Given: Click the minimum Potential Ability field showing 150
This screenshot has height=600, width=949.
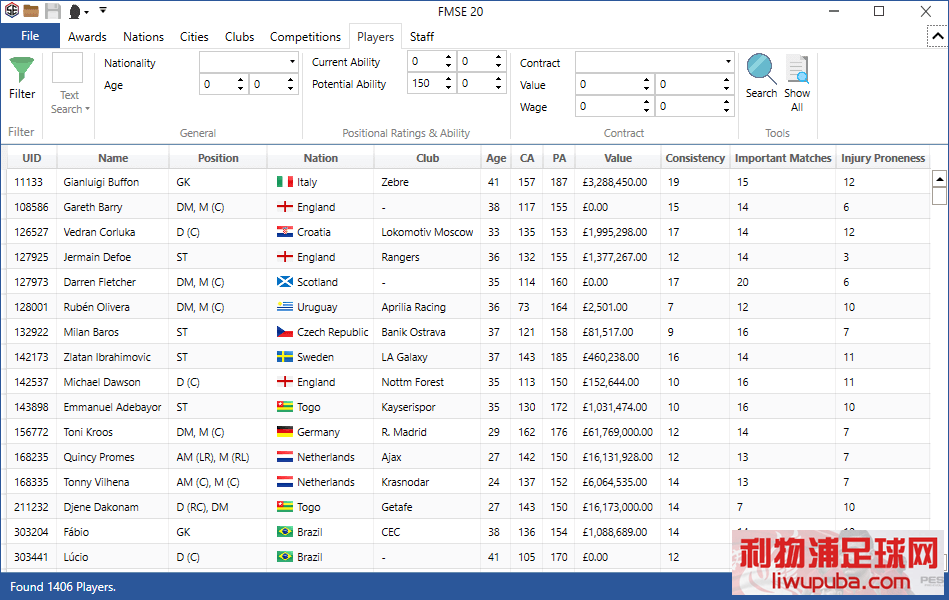Looking at the screenshot, I should (426, 84).
